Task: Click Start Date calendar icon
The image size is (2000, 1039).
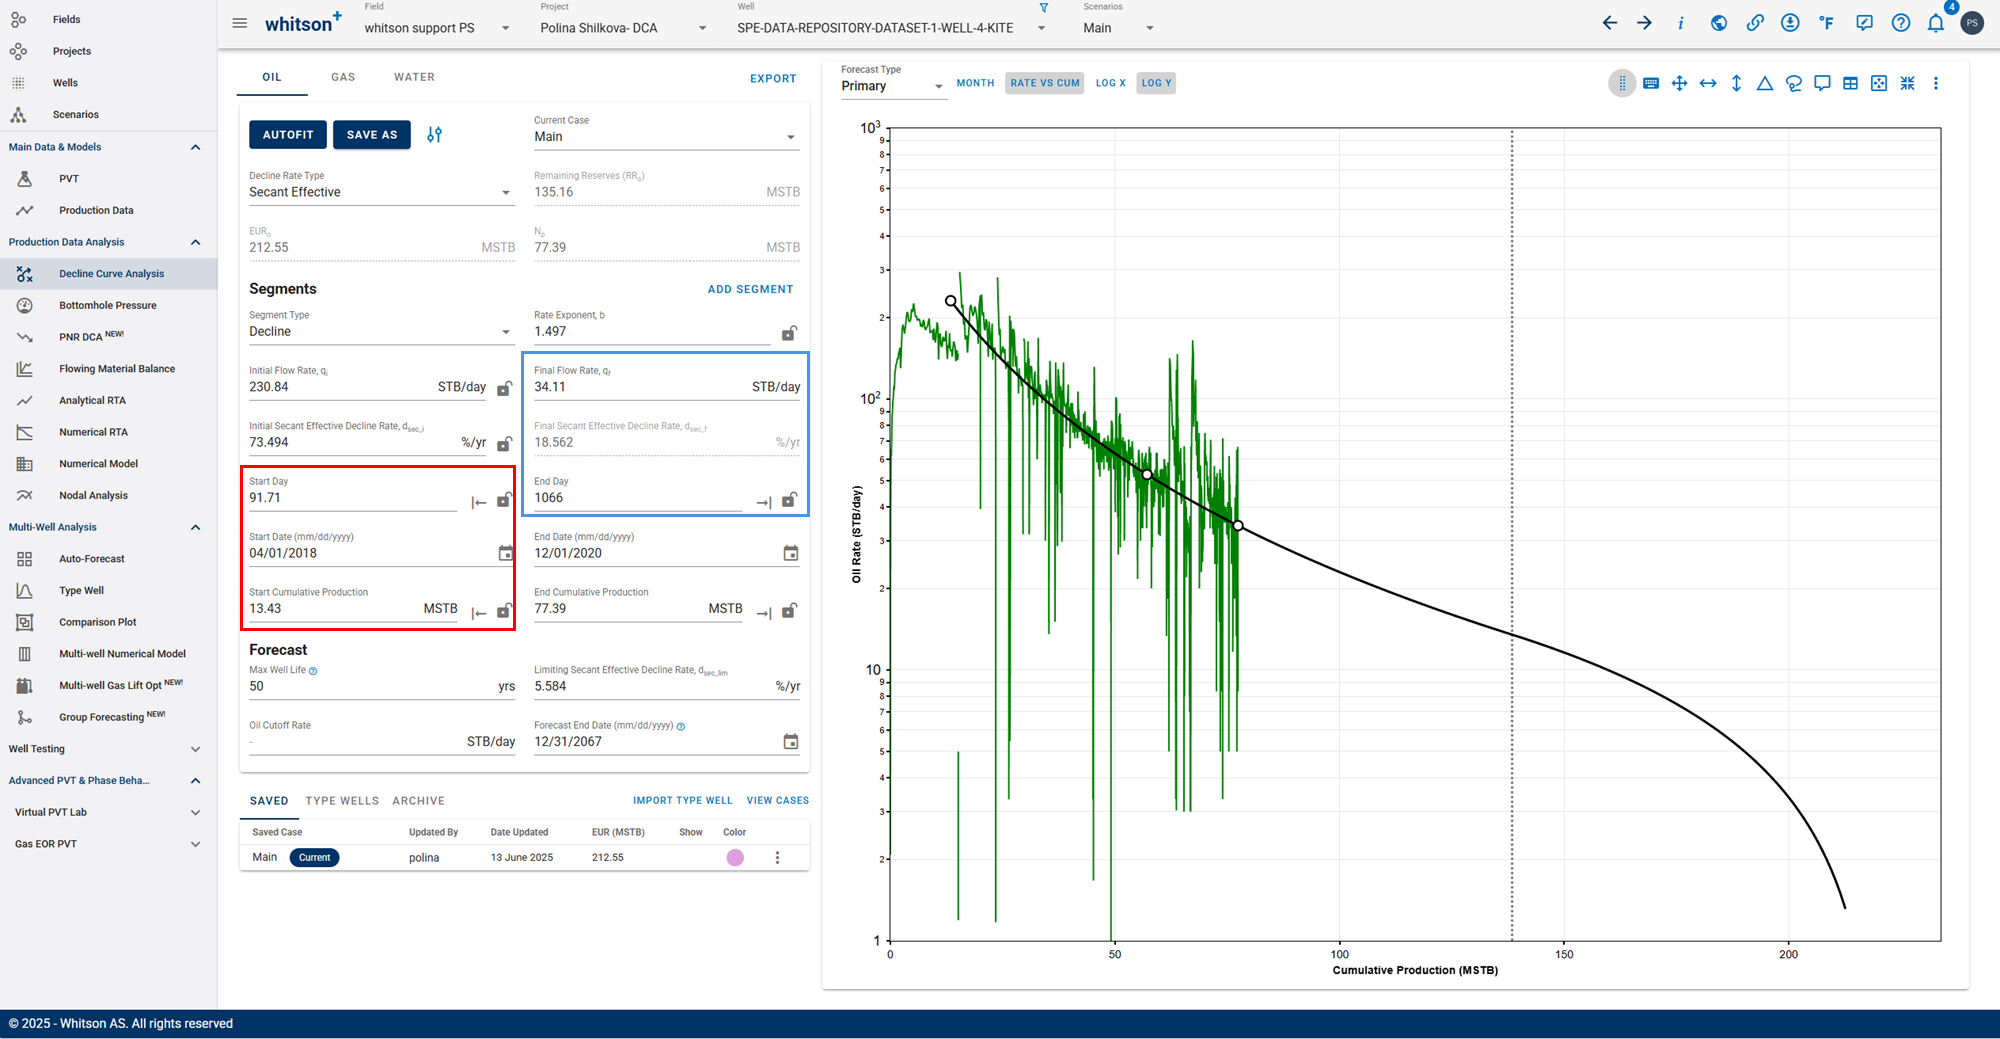Action: (506, 553)
